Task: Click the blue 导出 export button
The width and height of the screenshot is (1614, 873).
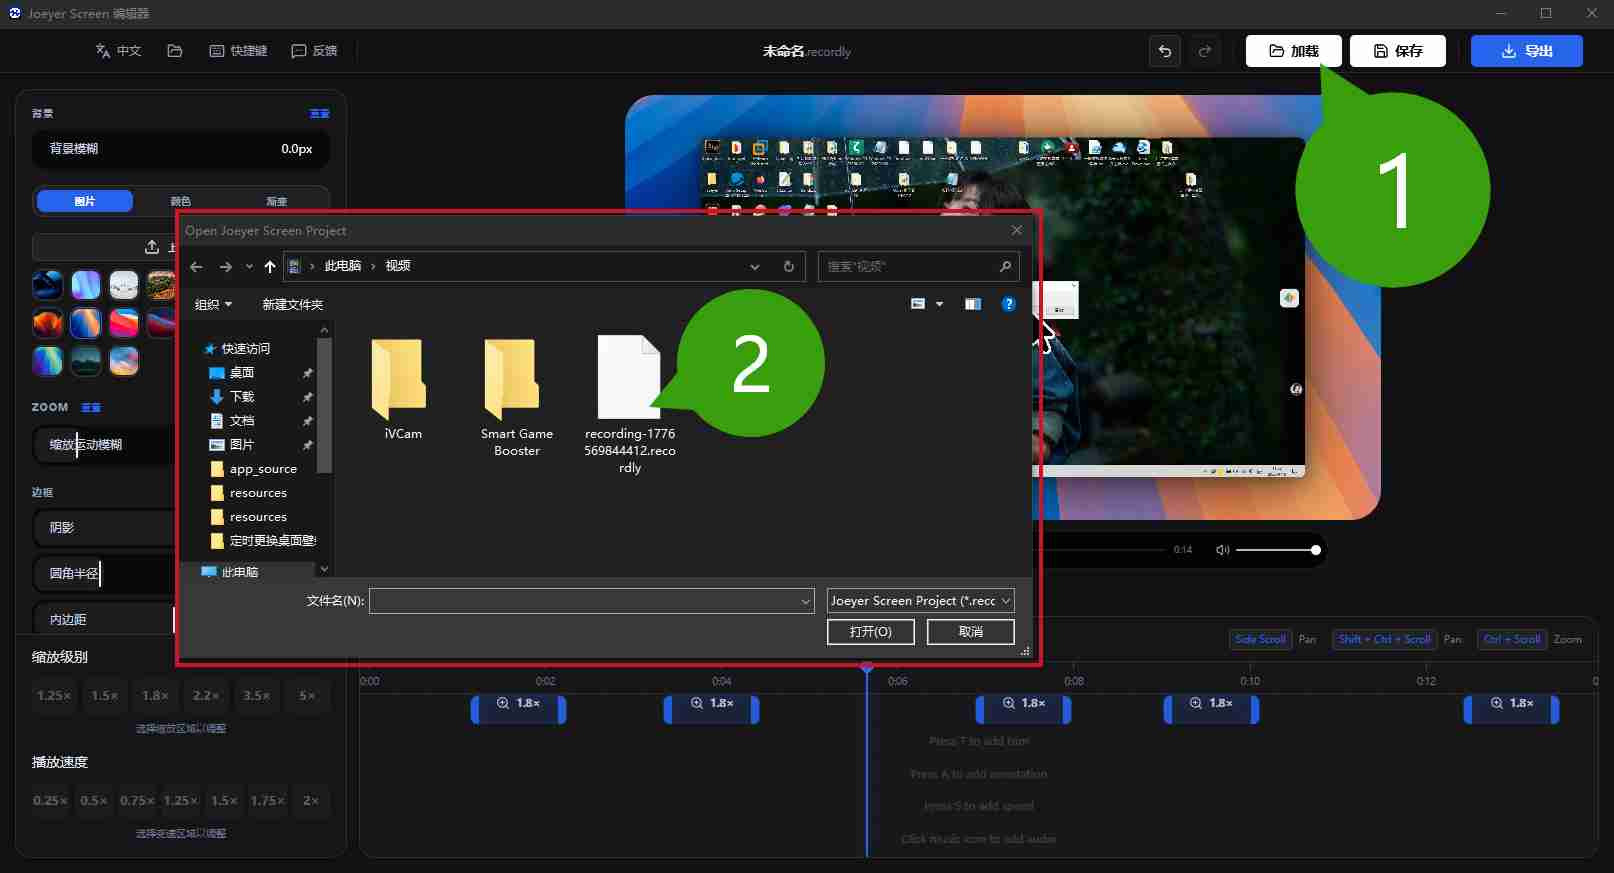Action: point(1526,51)
